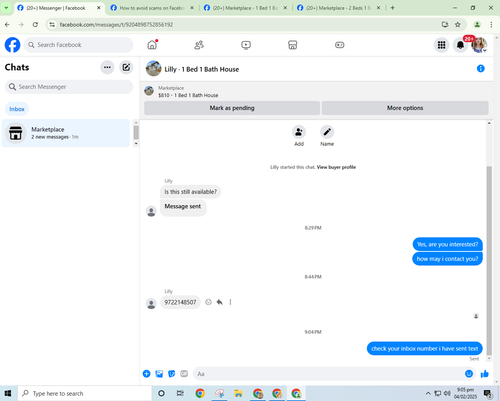Open the Facebook home logo

point(12,45)
